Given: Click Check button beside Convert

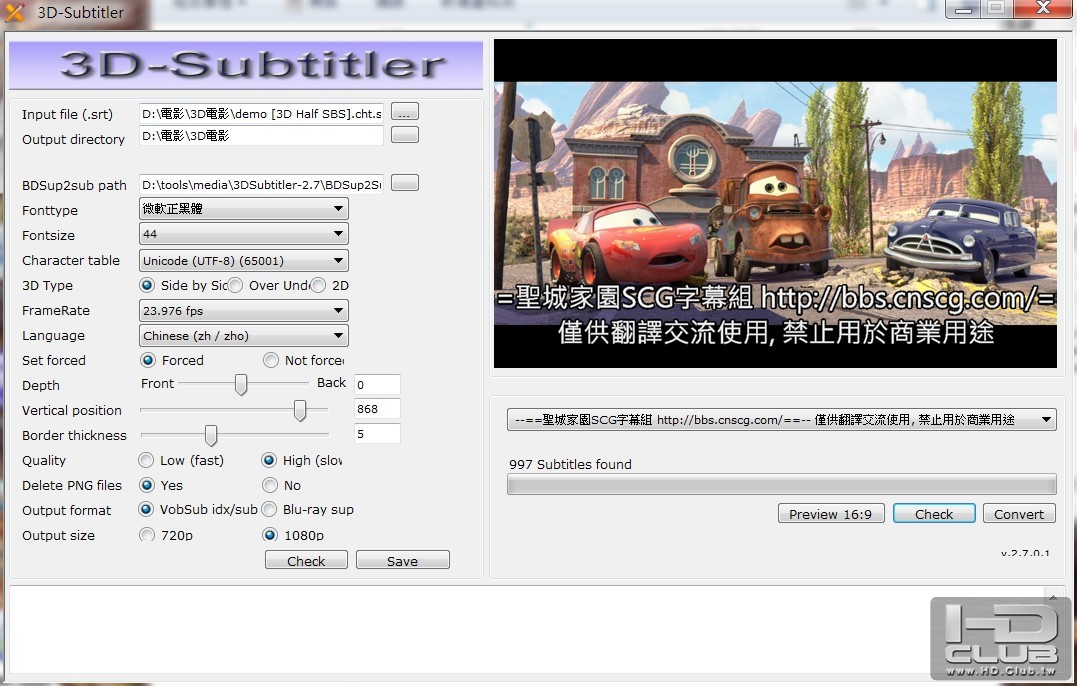Looking at the screenshot, I should click(x=934, y=514).
